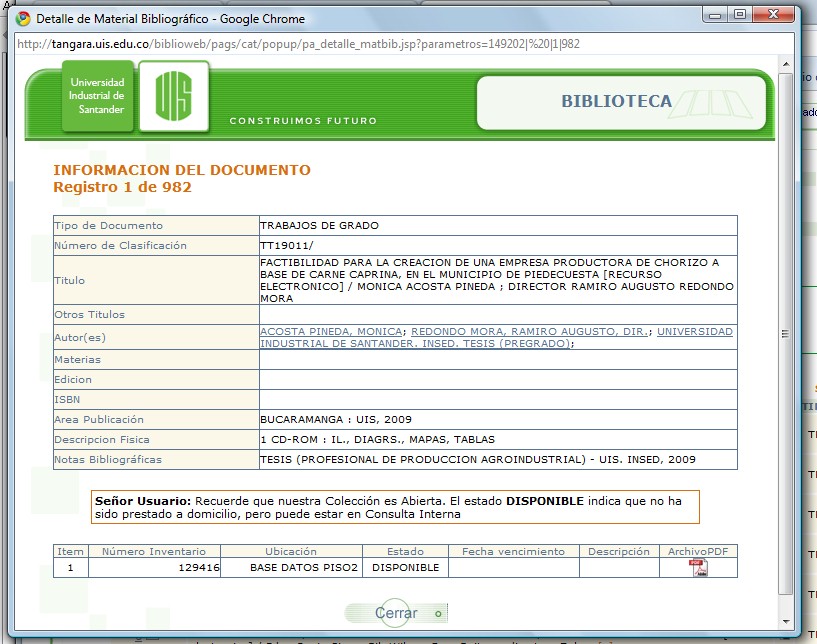Viewport: 817px width, 644px height.
Task: Open the PDF file icon in ArchivoPDF column
Action: pyautogui.click(x=698, y=568)
